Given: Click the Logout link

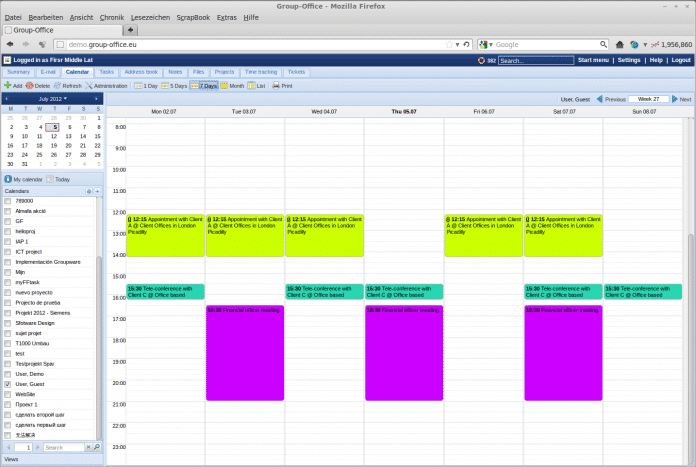Looking at the screenshot, I should (x=681, y=60).
